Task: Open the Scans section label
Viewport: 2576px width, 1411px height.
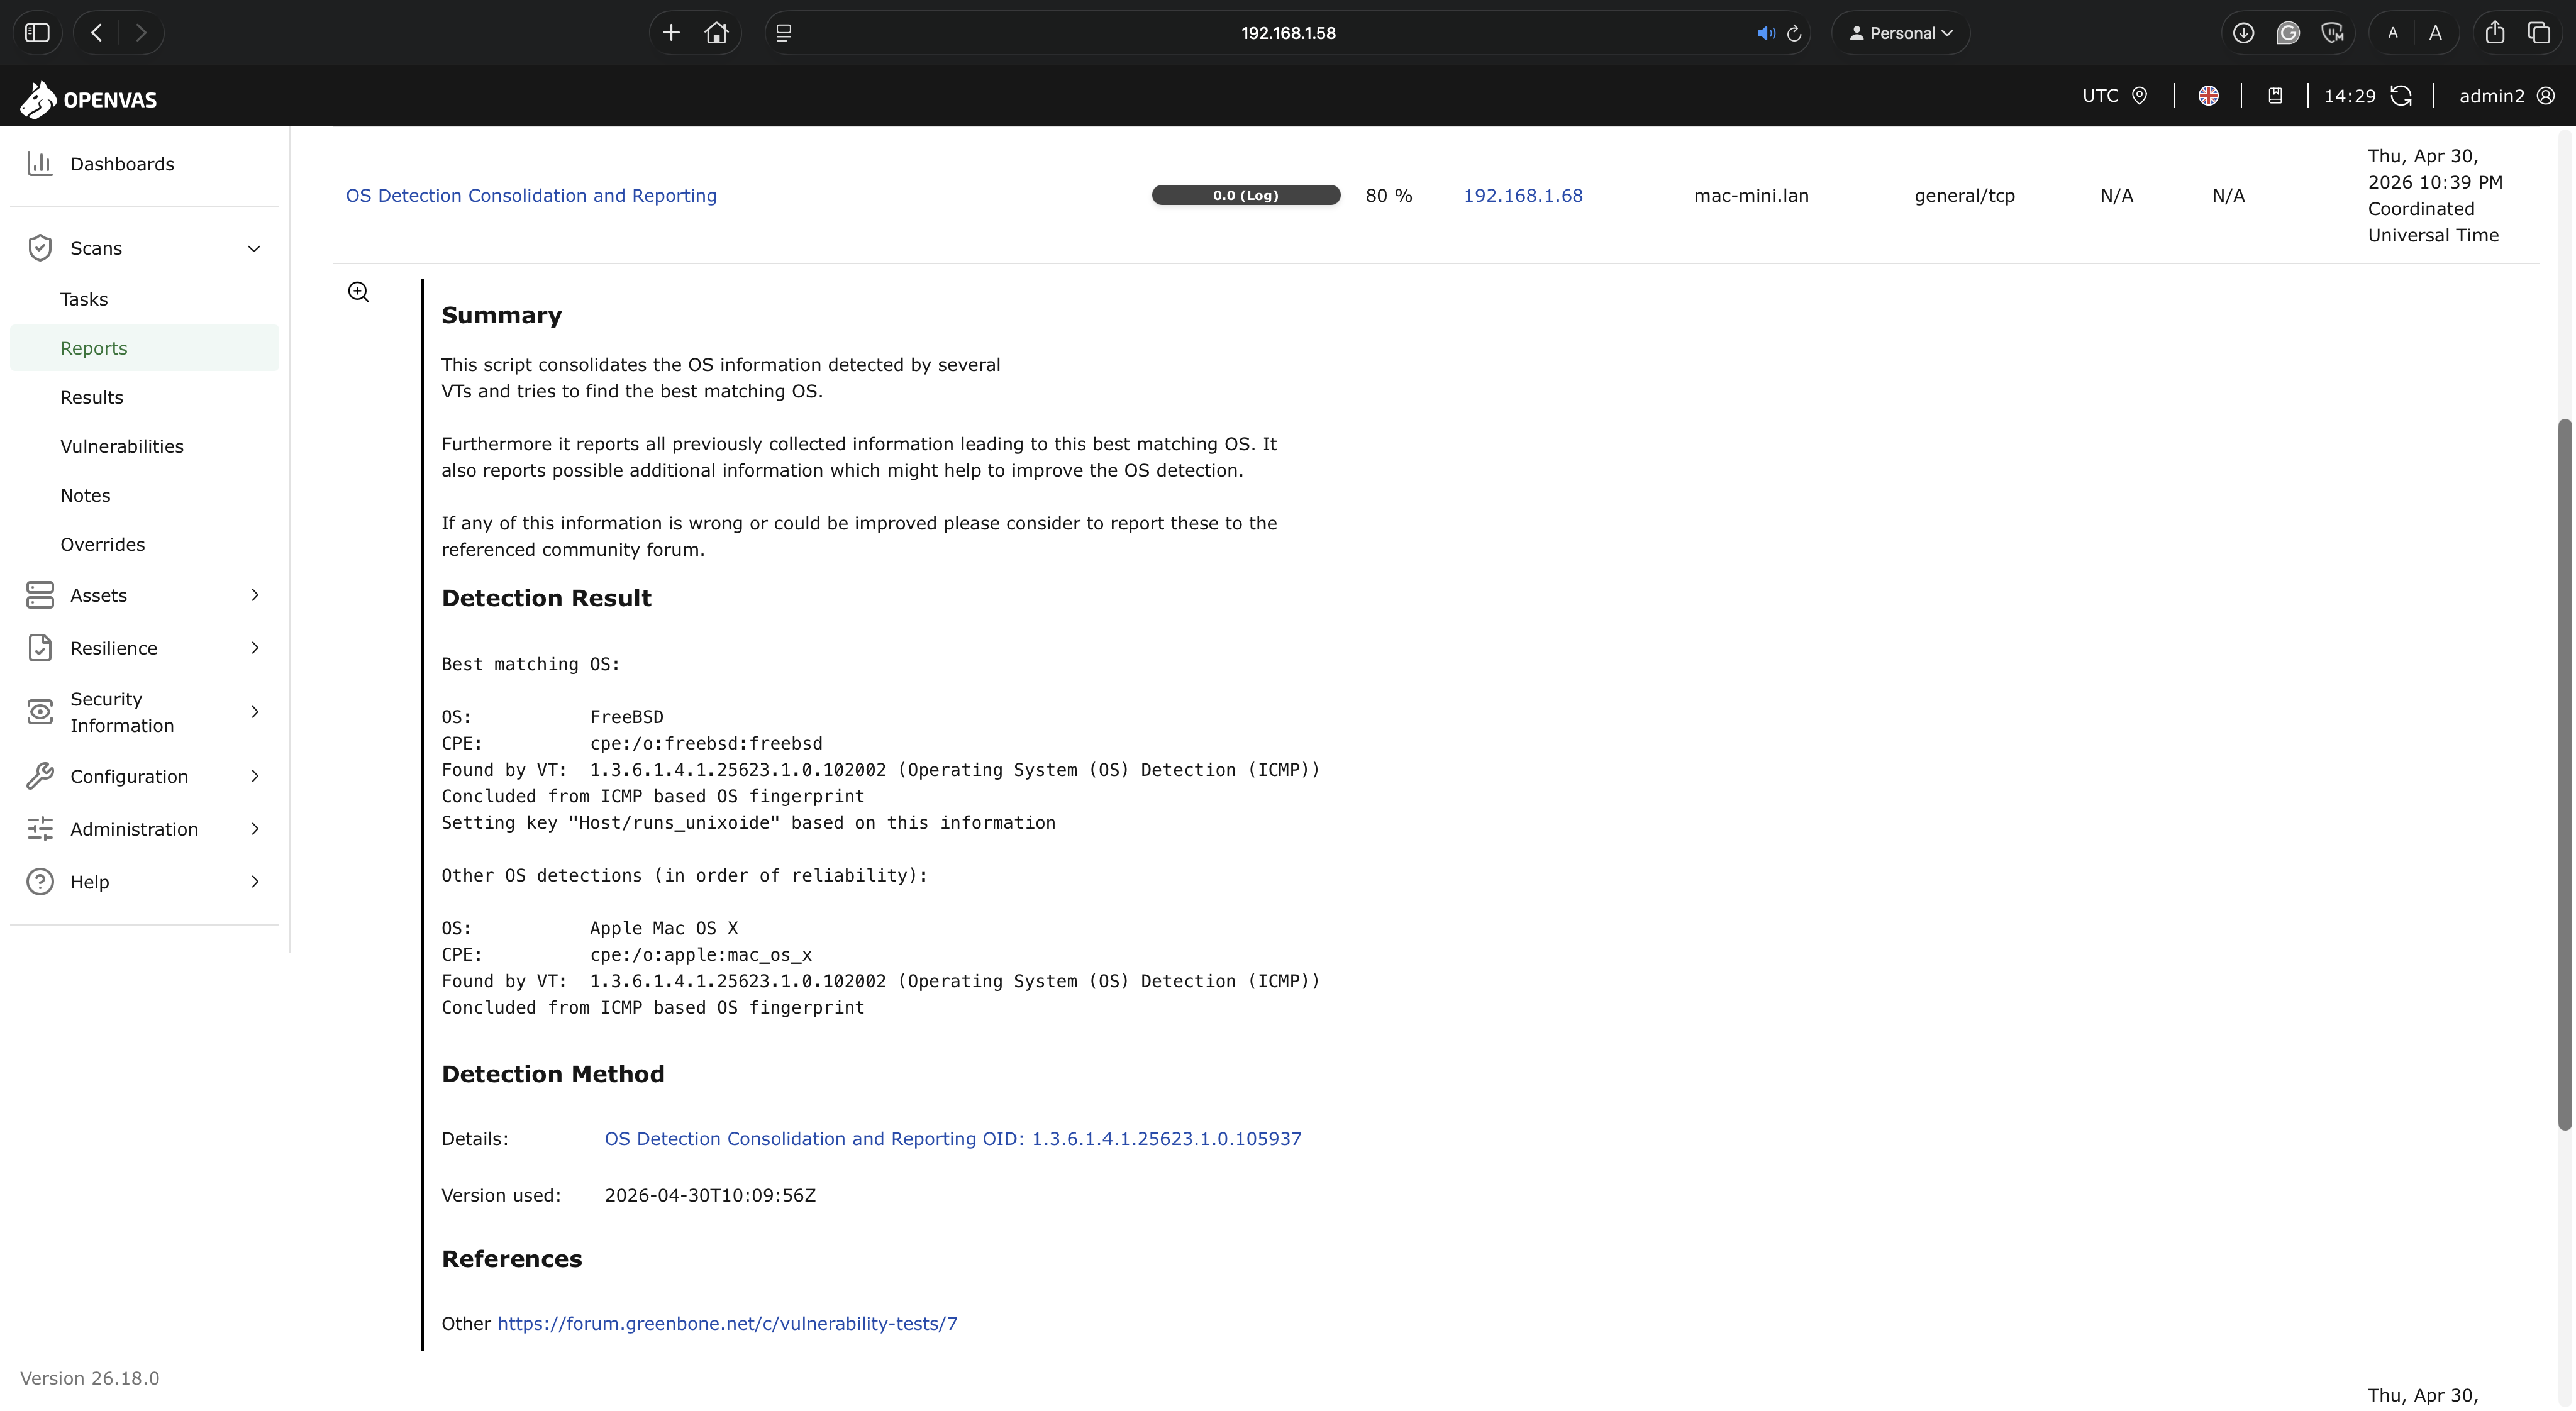Action: pos(96,248)
